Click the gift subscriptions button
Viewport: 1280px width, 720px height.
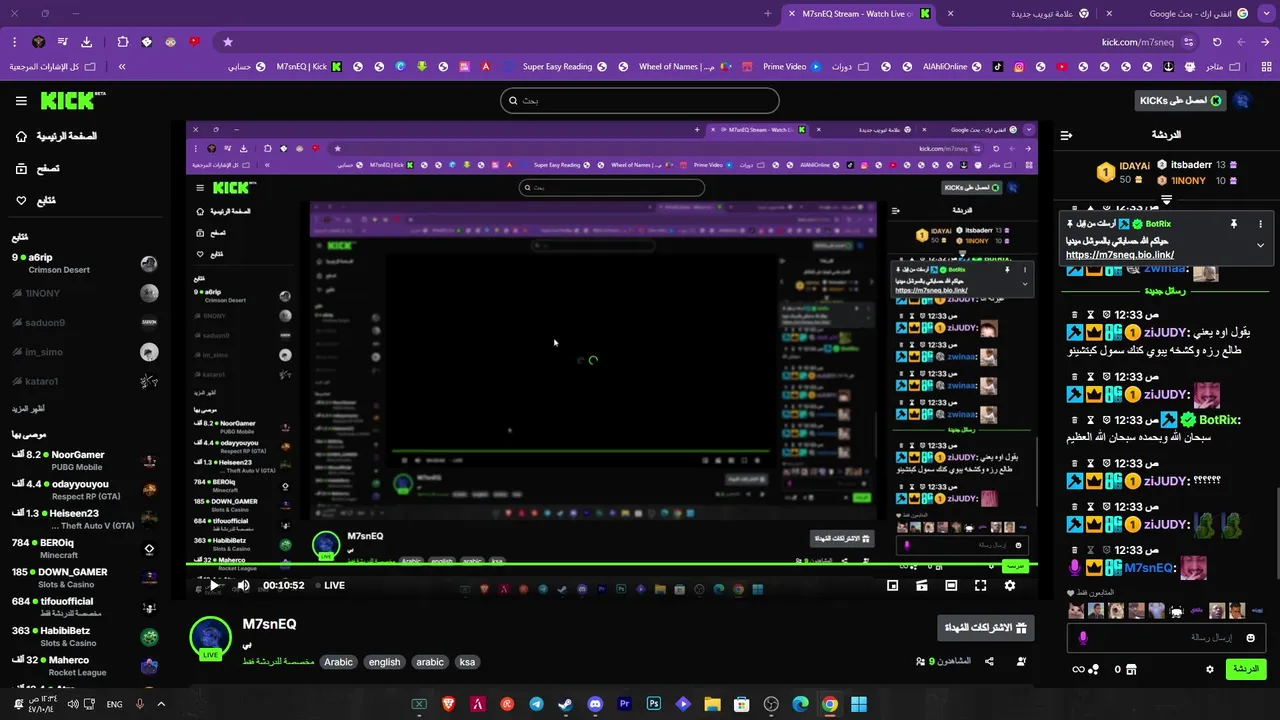click(985, 628)
